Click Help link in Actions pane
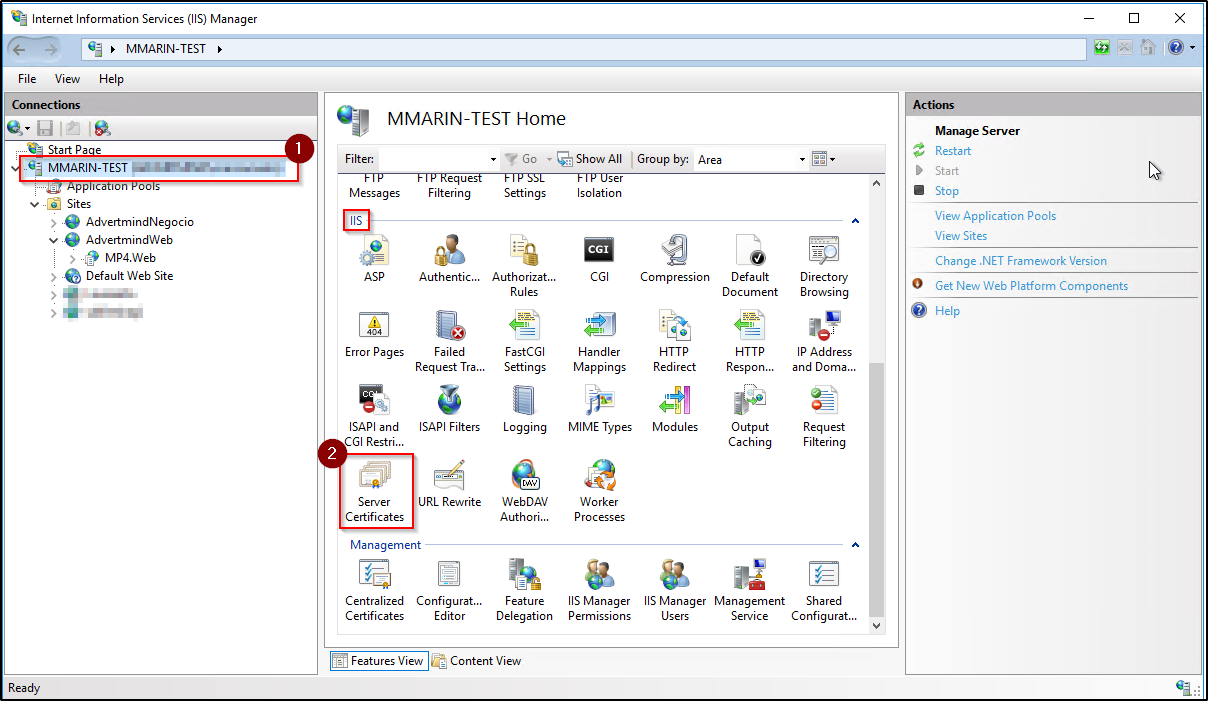Screen dimensions: 1208x701 point(947,311)
